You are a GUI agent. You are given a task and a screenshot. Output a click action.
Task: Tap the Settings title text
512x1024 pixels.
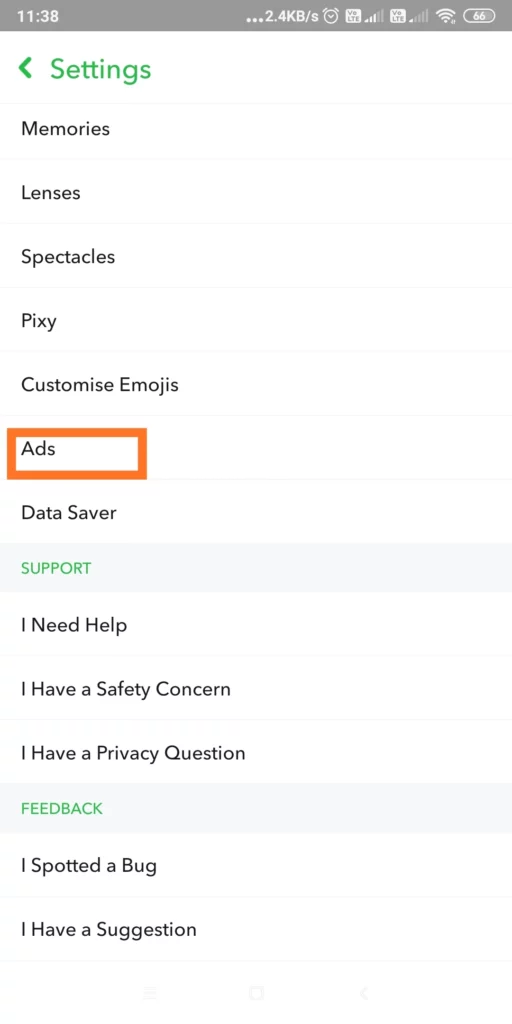[101, 69]
